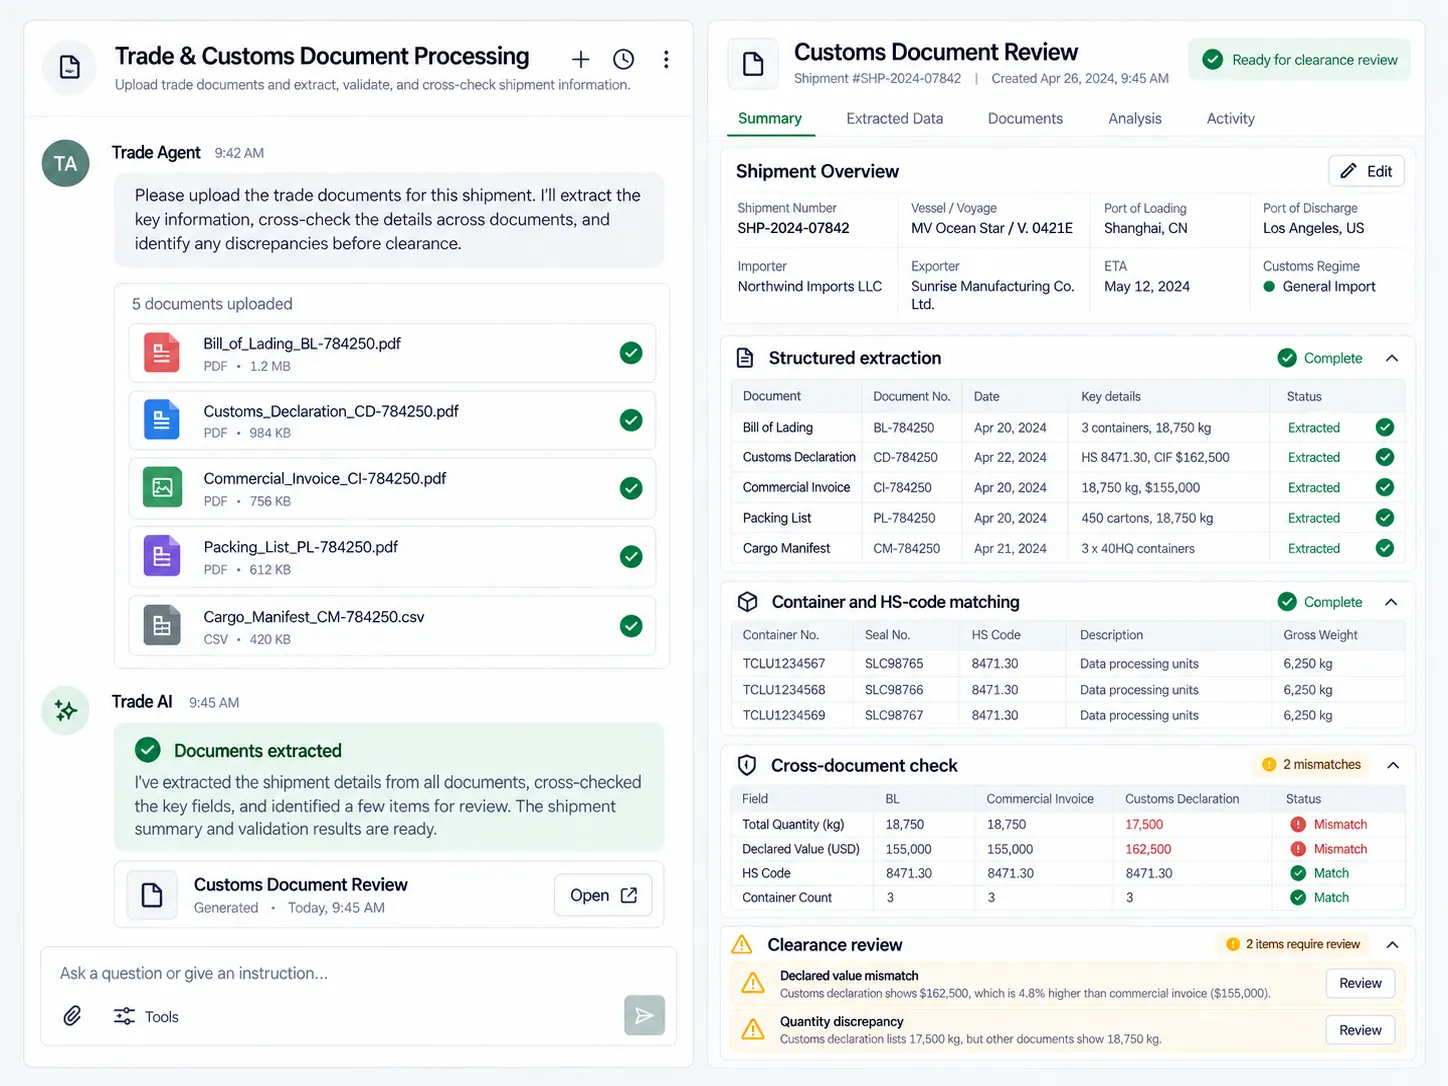Review the Quantity discrepancy item
Screen dimensions: 1448x1086
1360,1030
